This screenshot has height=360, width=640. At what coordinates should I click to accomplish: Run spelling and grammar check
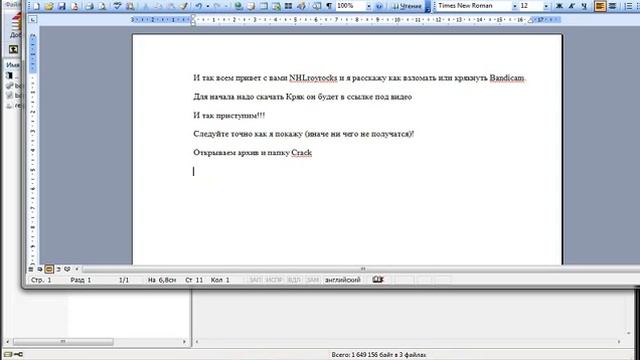(118, 6)
